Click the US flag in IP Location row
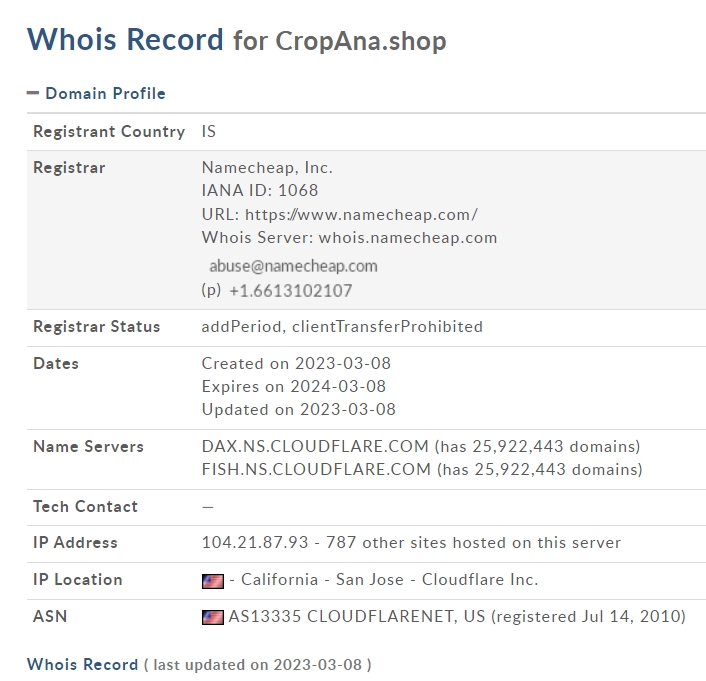 [x=213, y=581]
